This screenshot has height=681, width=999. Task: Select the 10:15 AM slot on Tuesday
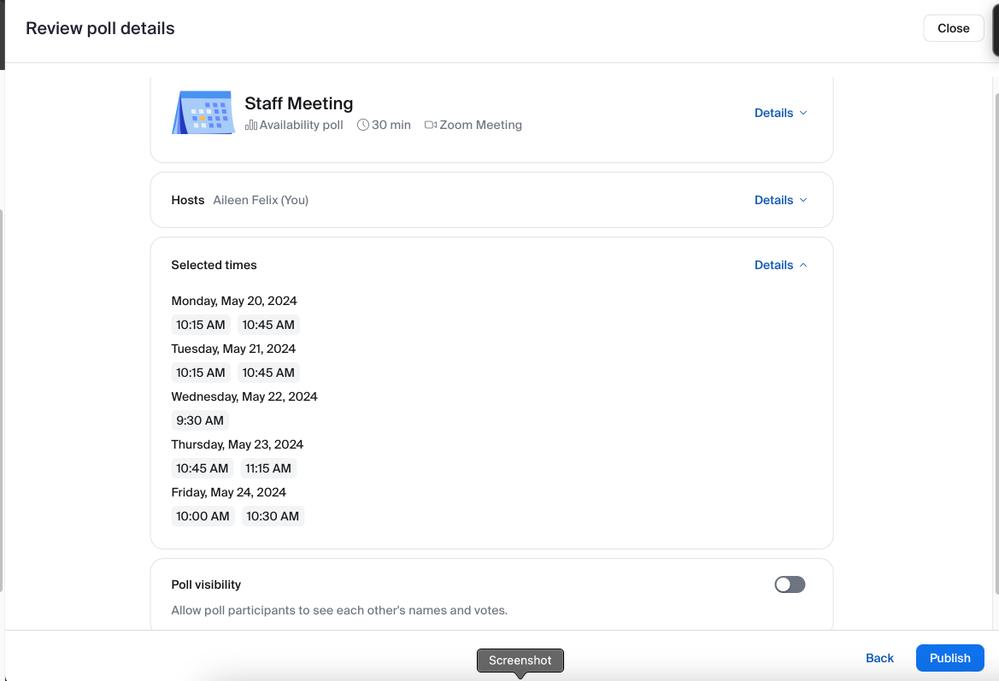click(x=200, y=372)
